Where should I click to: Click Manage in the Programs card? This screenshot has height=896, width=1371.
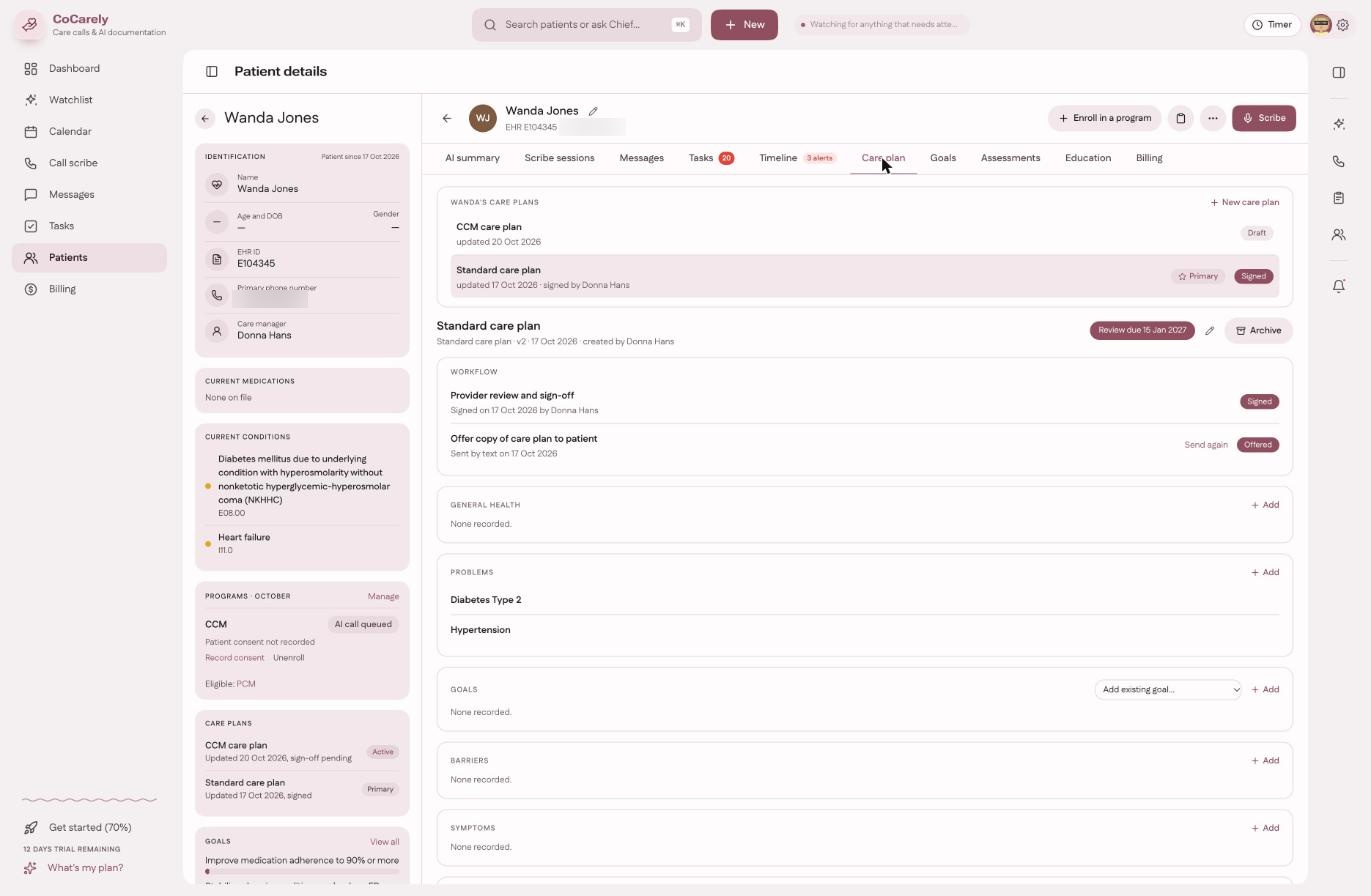383,597
